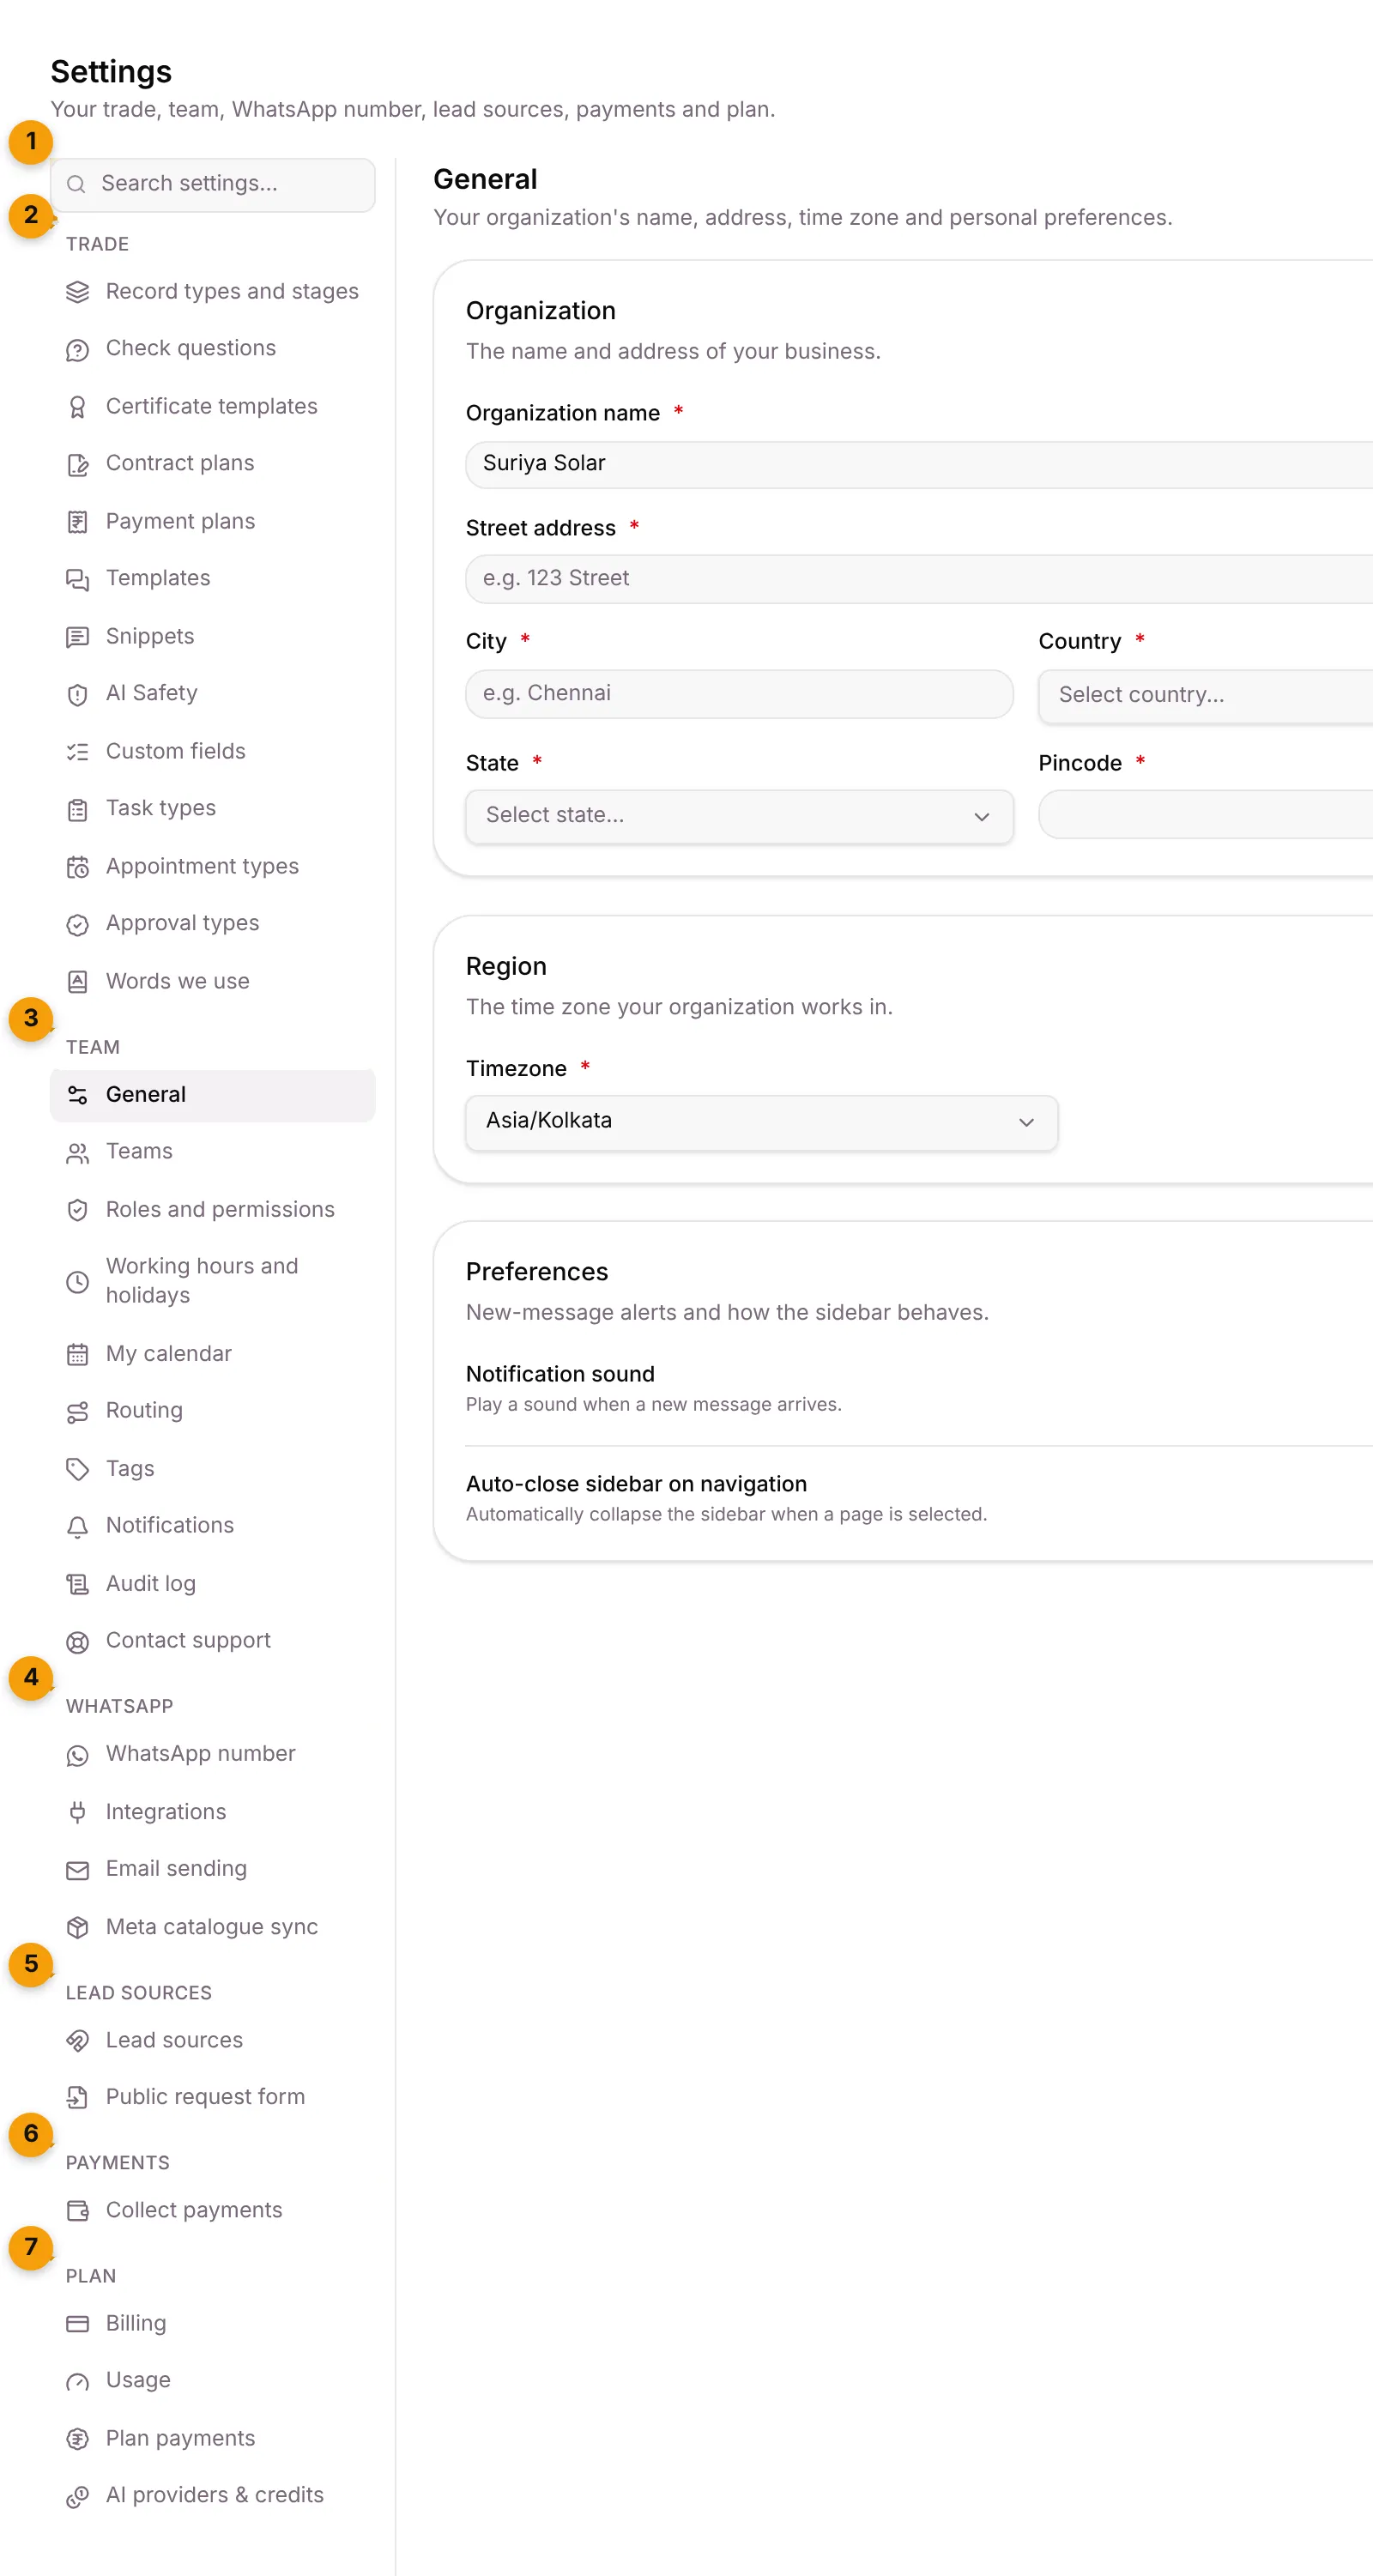The image size is (1373, 2576).
Task: Open the Templates settings page
Action: 213,579
